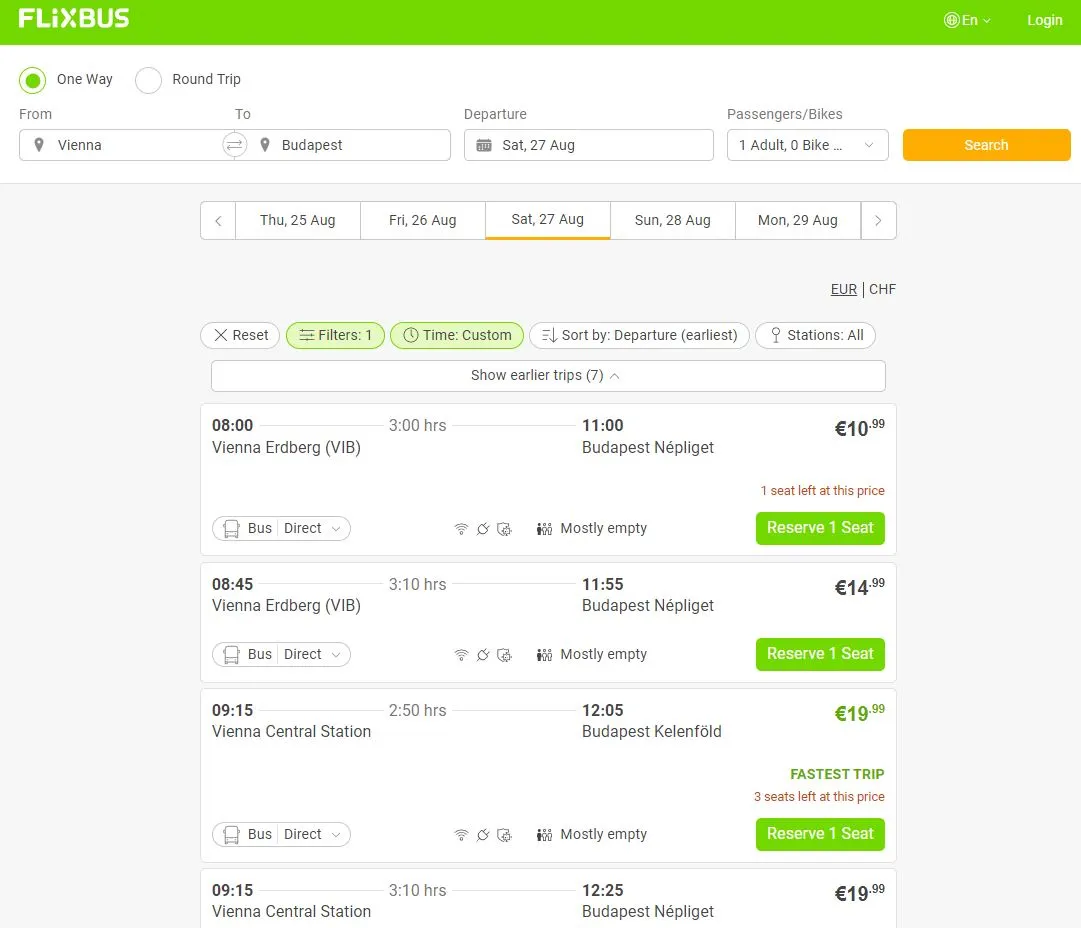Click the third amenity icon on 08:45 trip
1081x928 pixels.
505,654
